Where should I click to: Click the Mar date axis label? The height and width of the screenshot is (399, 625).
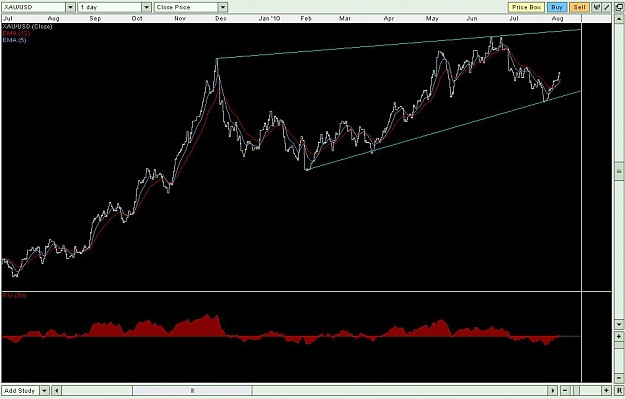(x=345, y=18)
